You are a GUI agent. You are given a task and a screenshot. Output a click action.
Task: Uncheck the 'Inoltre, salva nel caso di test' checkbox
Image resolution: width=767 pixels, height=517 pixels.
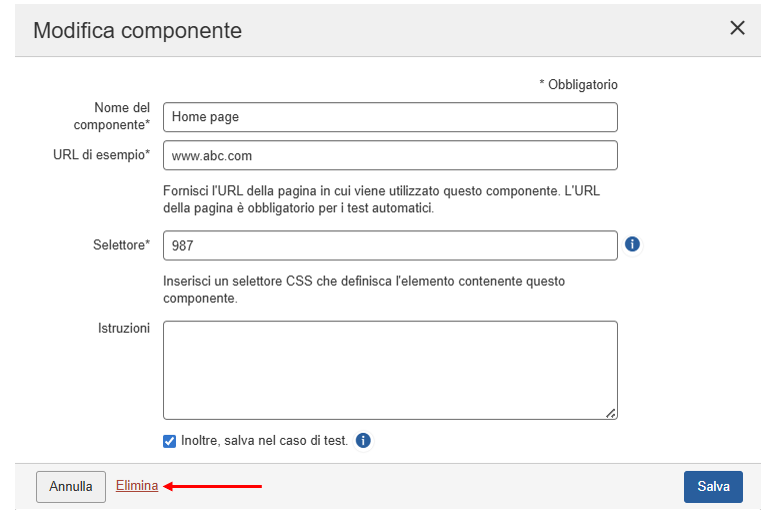tap(169, 440)
